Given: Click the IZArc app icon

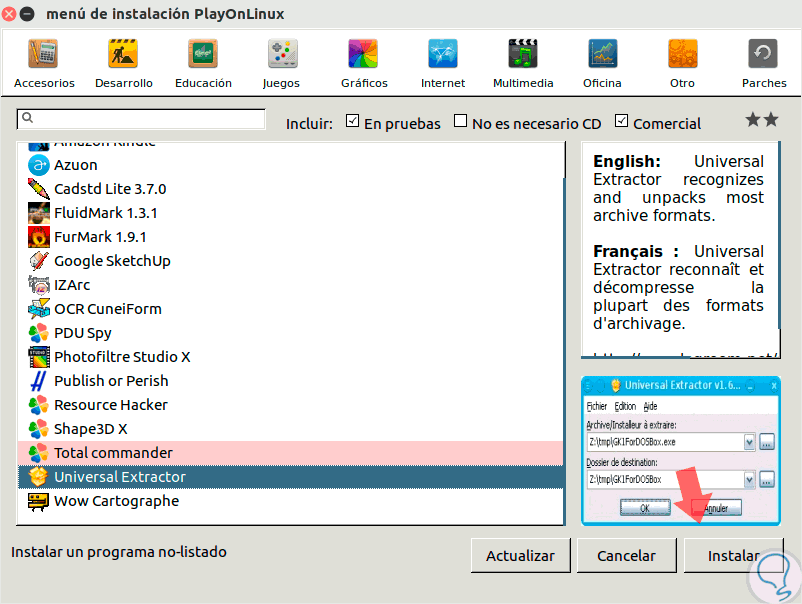Looking at the screenshot, I should (x=38, y=285).
